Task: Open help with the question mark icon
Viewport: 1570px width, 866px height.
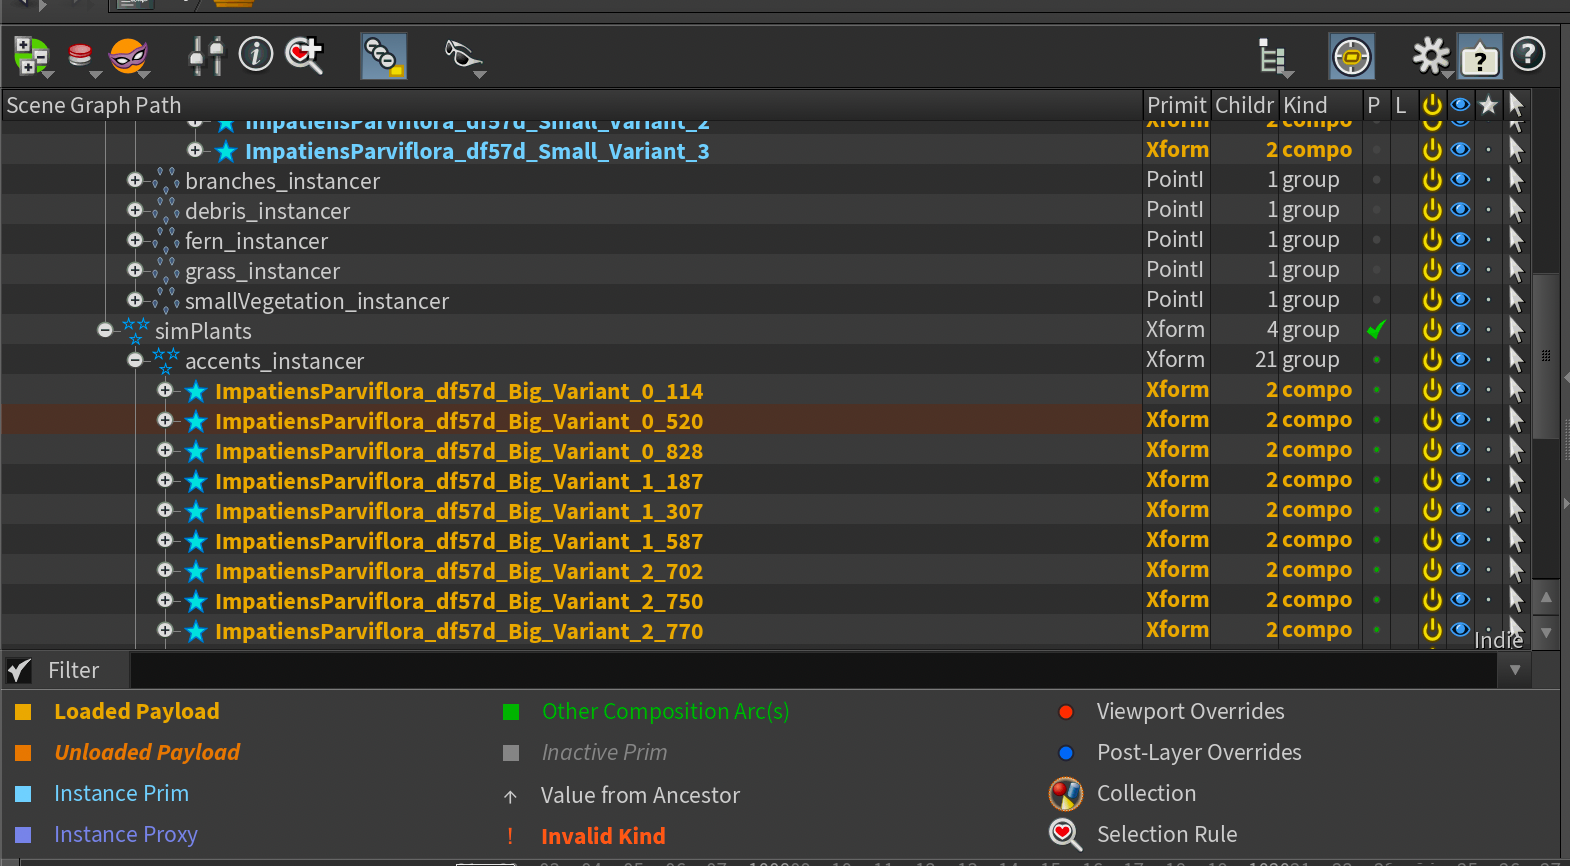Action: click(x=1527, y=54)
